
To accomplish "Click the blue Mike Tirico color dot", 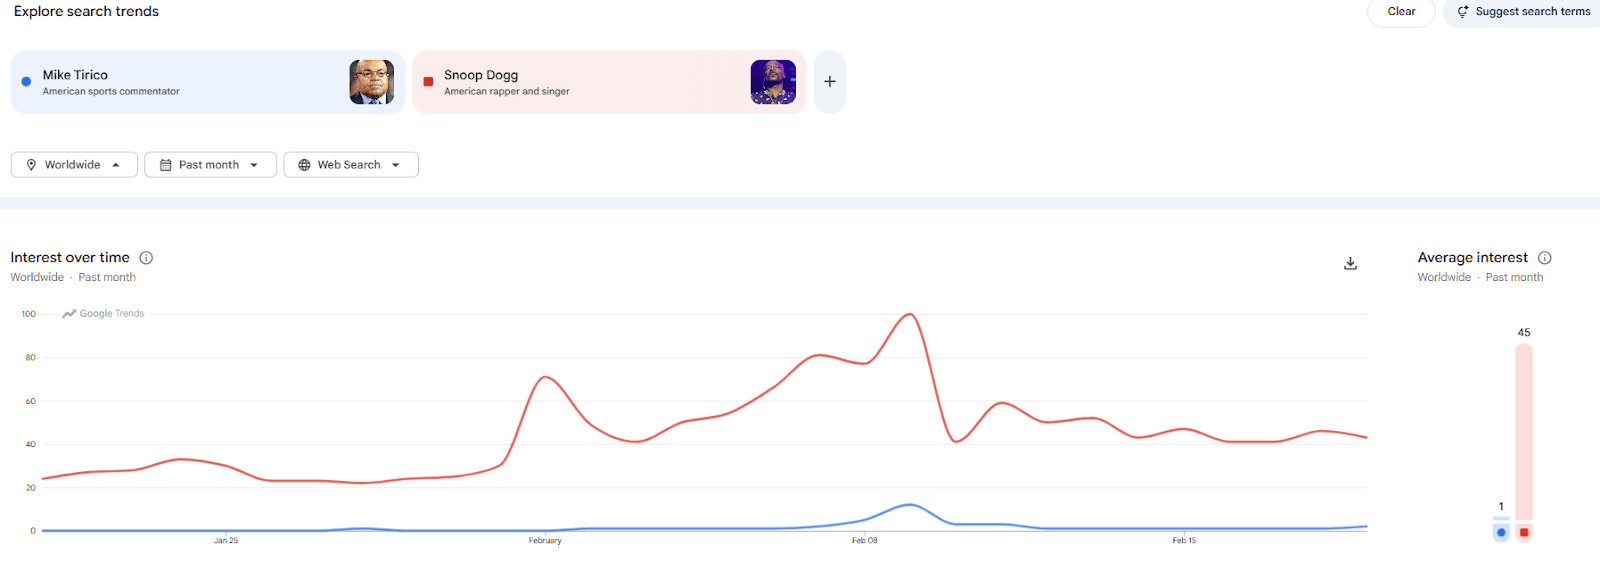I will pyautogui.click(x=26, y=82).
